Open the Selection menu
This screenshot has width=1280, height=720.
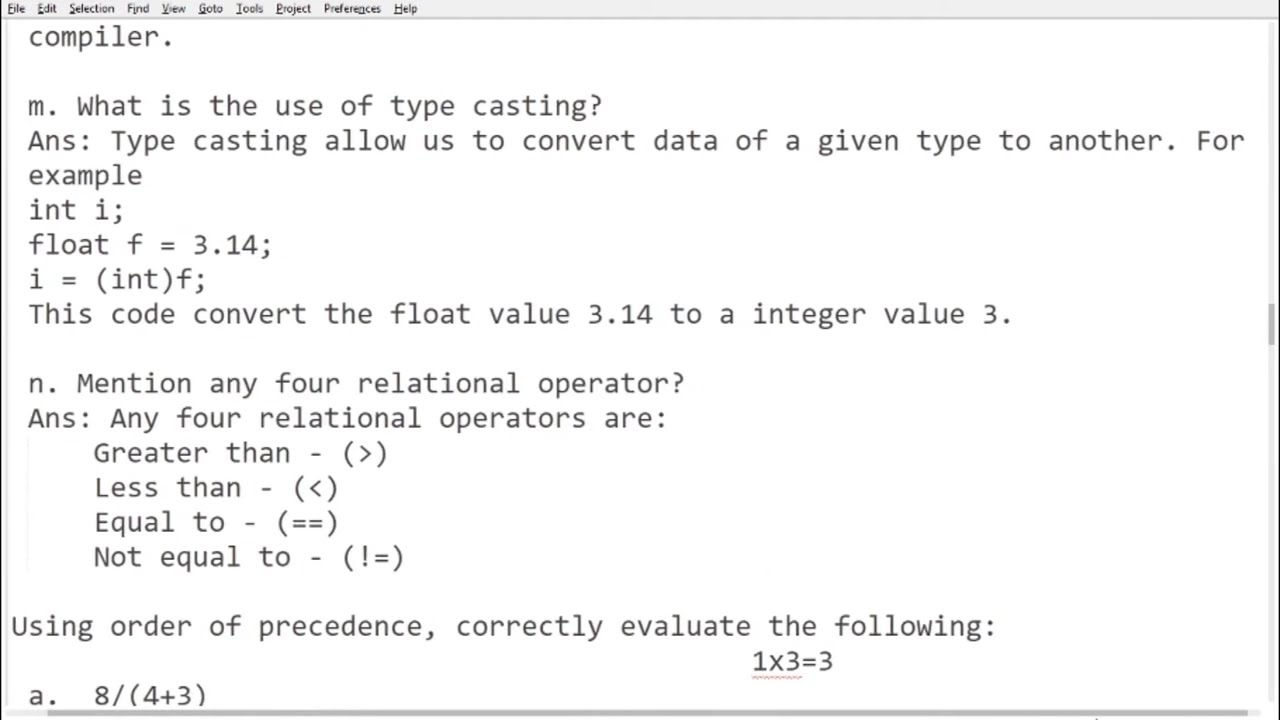pyautogui.click(x=91, y=8)
